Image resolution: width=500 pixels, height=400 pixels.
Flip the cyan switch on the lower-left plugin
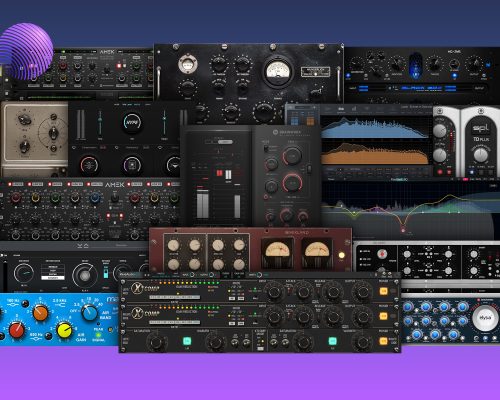(106, 273)
